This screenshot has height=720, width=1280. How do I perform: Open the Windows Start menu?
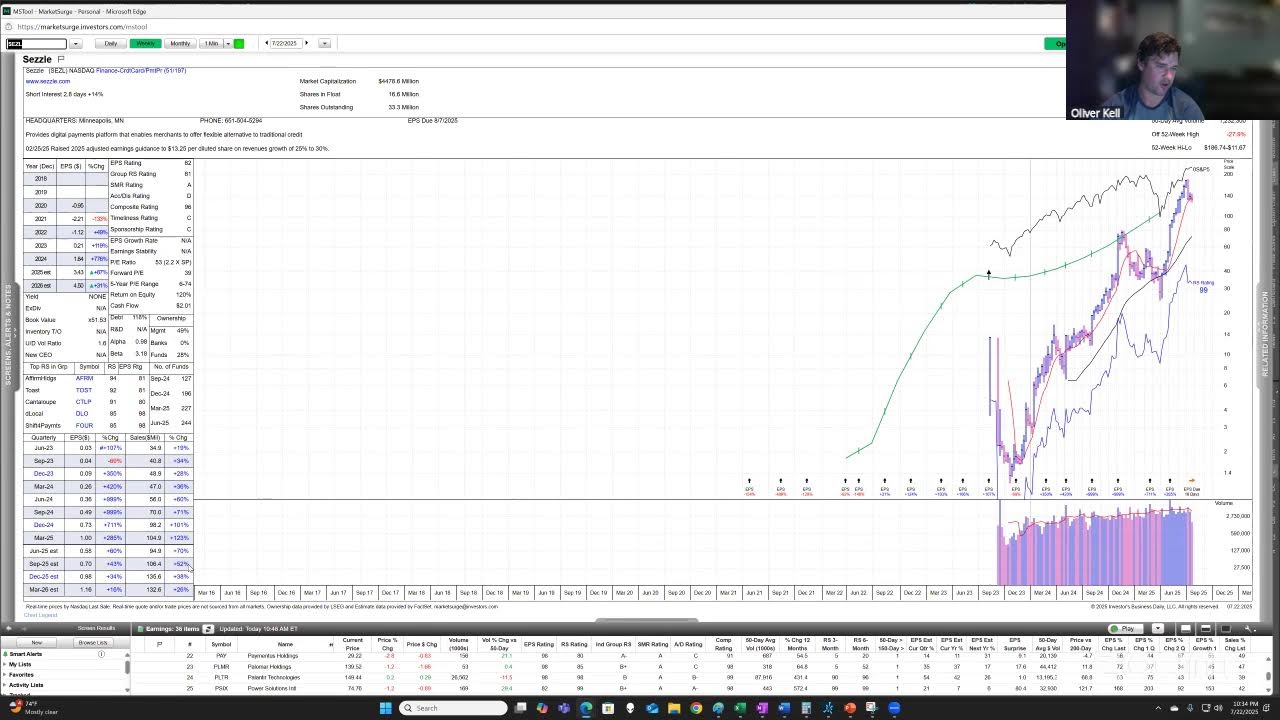(x=386, y=708)
